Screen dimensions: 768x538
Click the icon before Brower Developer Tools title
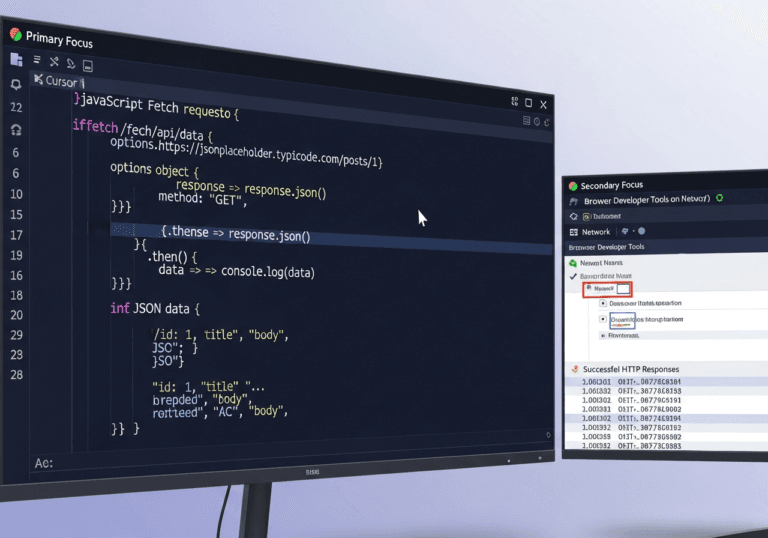(574, 201)
